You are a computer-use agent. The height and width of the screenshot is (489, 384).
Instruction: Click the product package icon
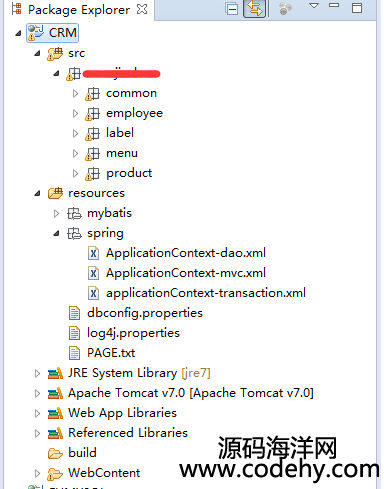[92, 174]
